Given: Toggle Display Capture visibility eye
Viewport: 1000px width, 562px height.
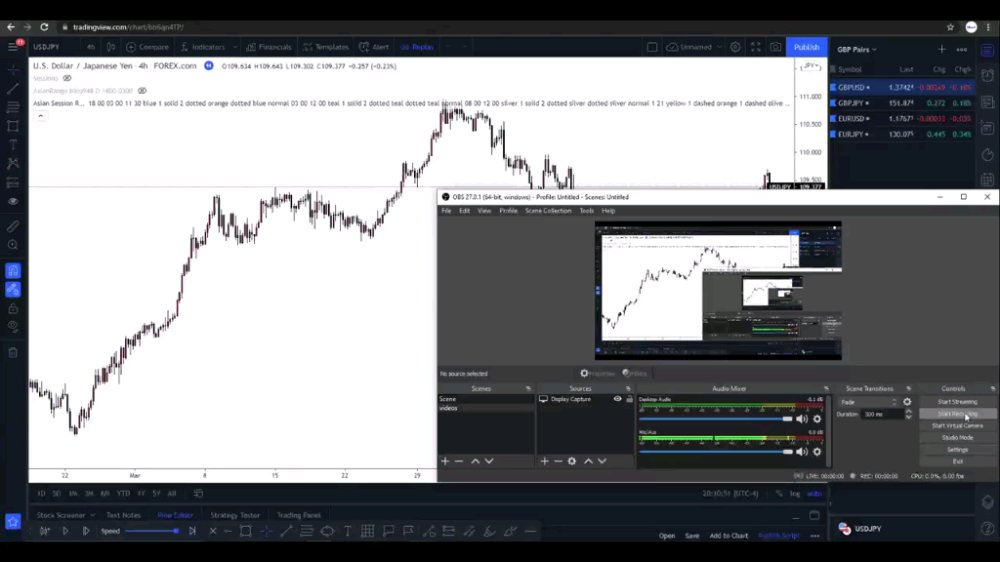Looking at the screenshot, I should pos(617,399).
